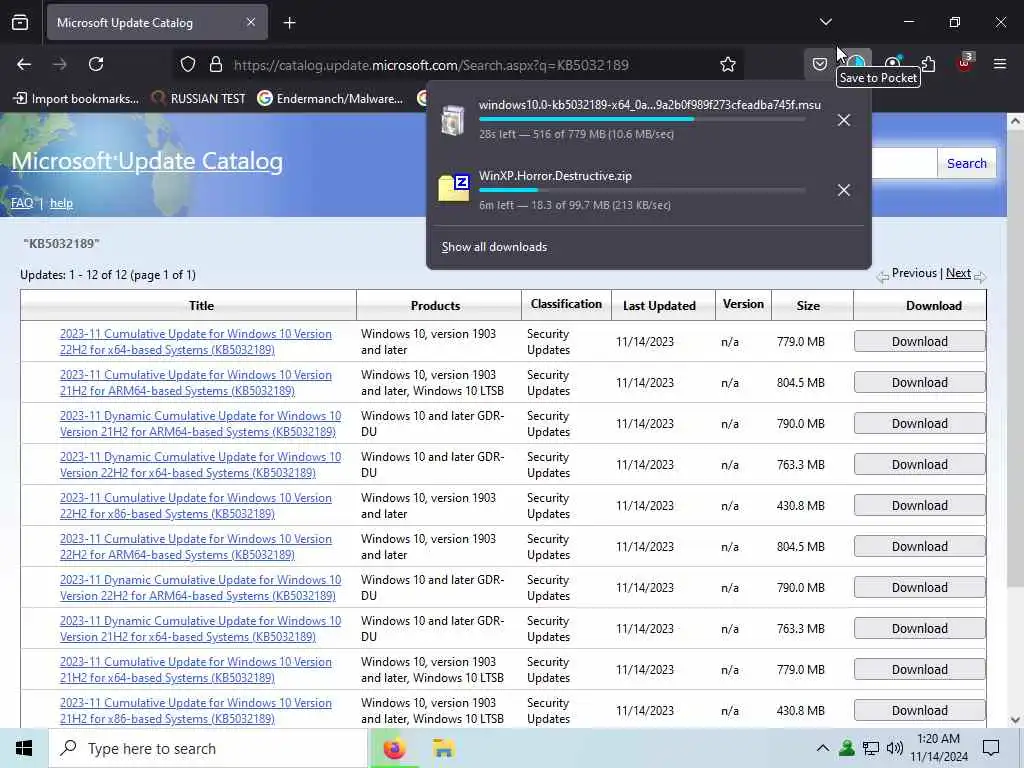This screenshot has height=768, width=1024.
Task: Open Dynamic Cumulative Update 22H2 x64 link
Action: click(200, 465)
